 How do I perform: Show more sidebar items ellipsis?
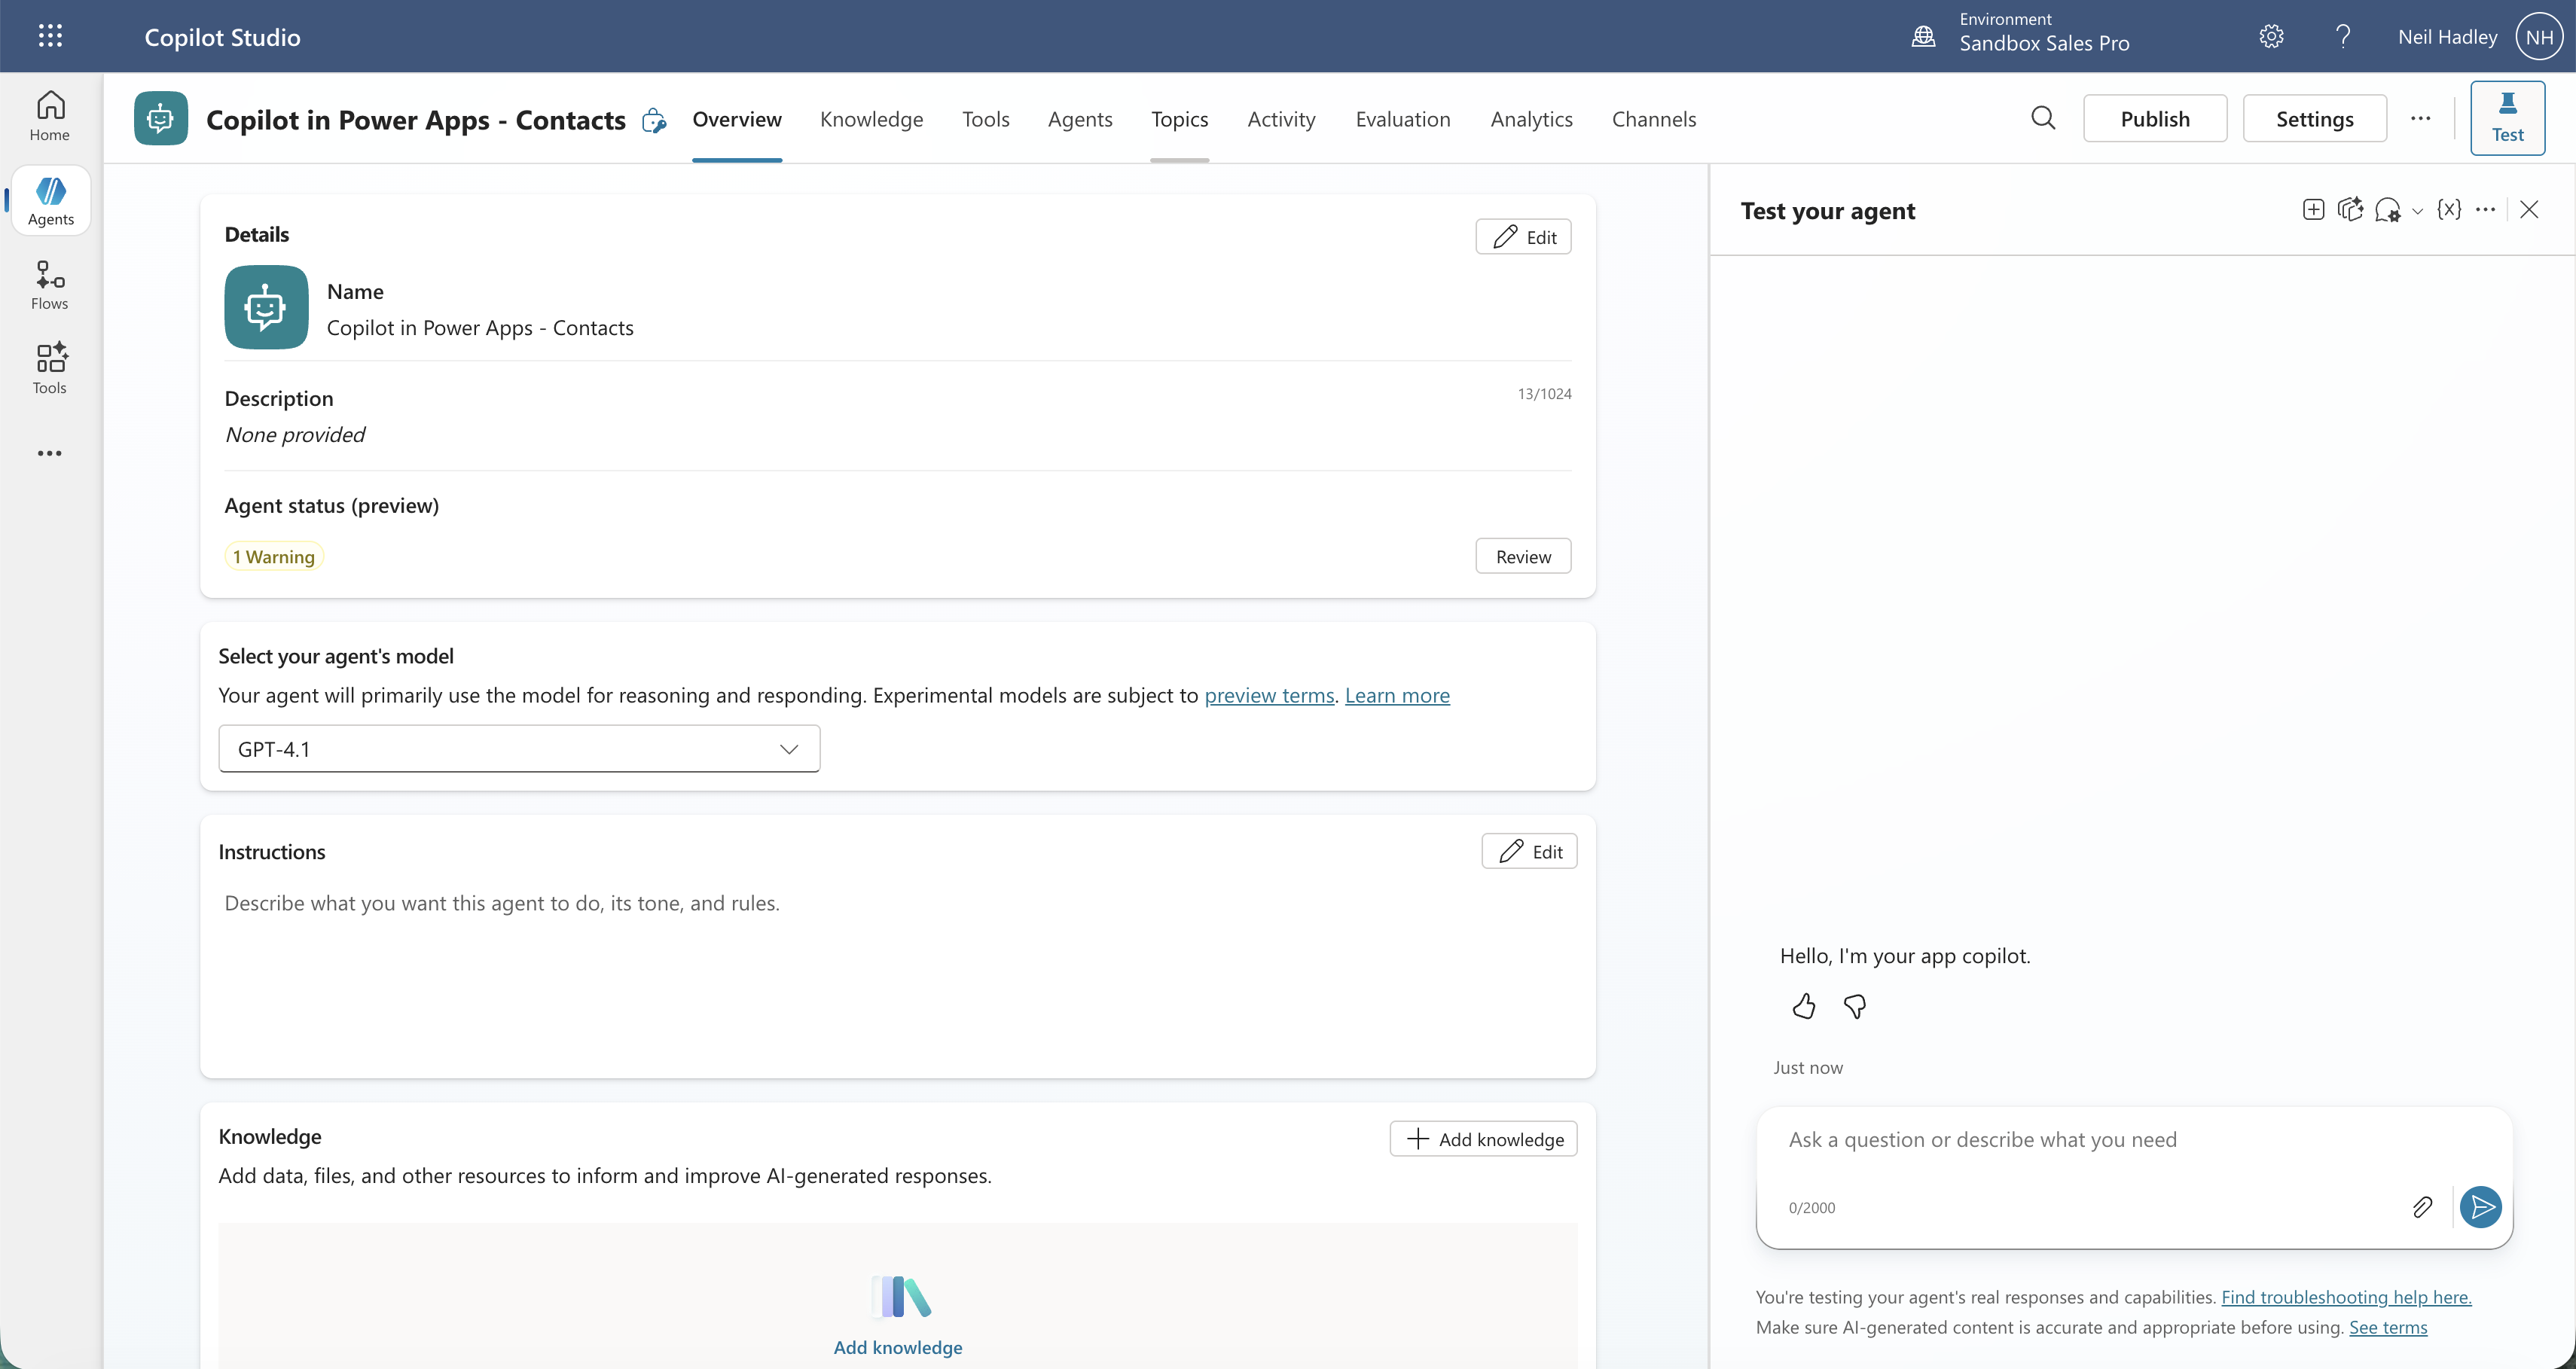tap(50, 453)
